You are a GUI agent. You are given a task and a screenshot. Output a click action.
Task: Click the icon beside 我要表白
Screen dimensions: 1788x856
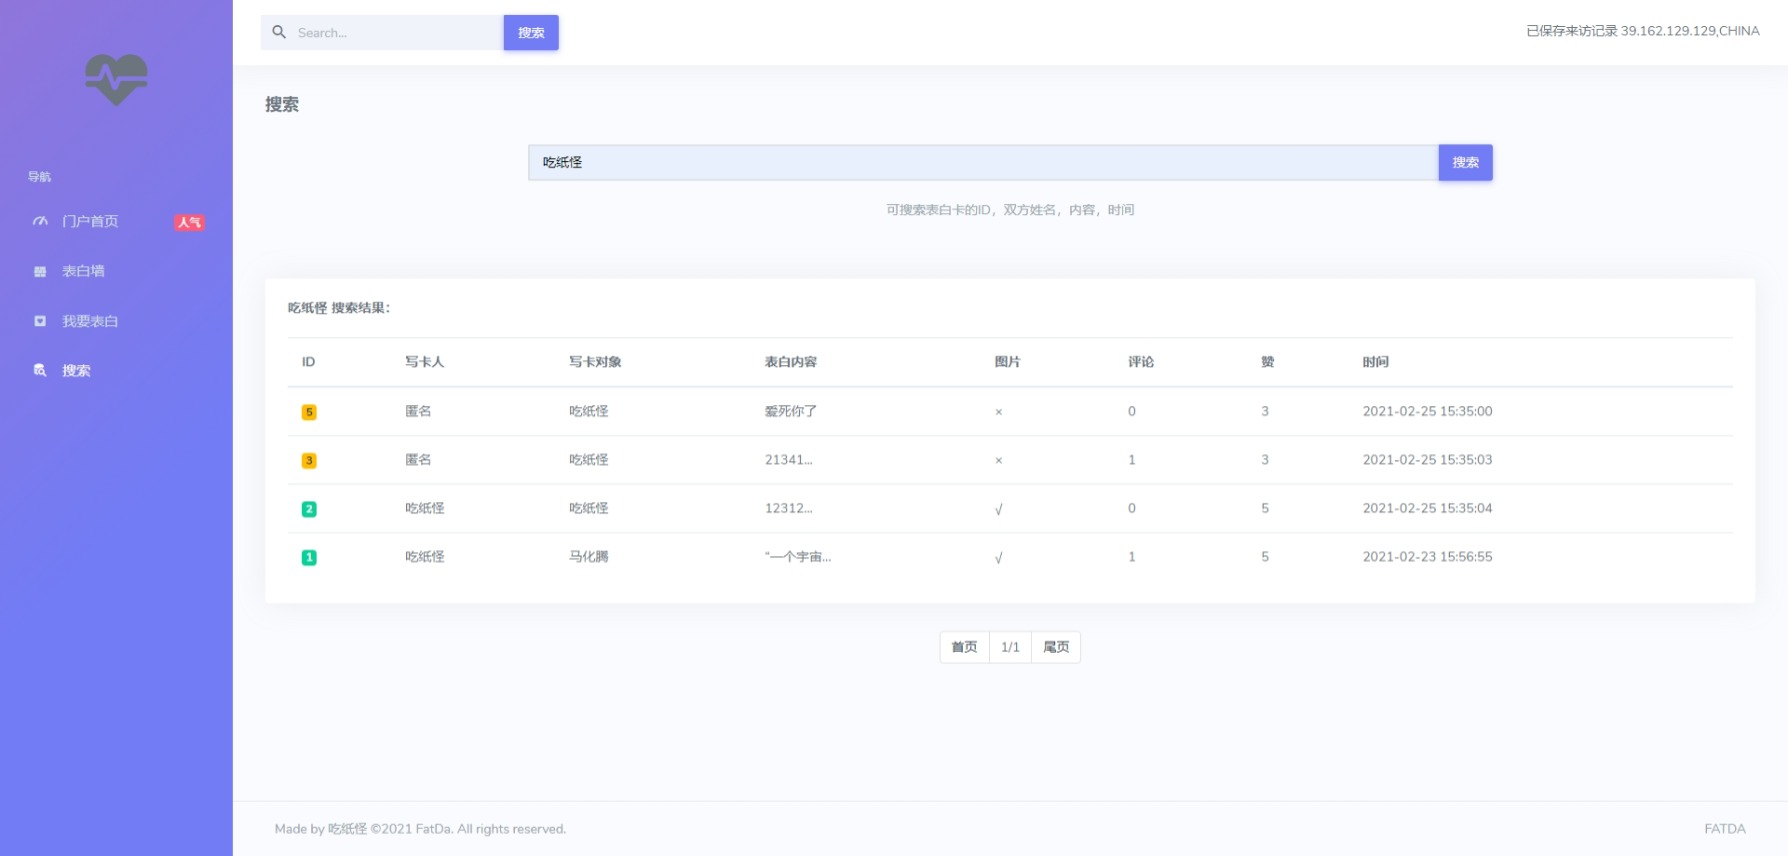(x=40, y=321)
